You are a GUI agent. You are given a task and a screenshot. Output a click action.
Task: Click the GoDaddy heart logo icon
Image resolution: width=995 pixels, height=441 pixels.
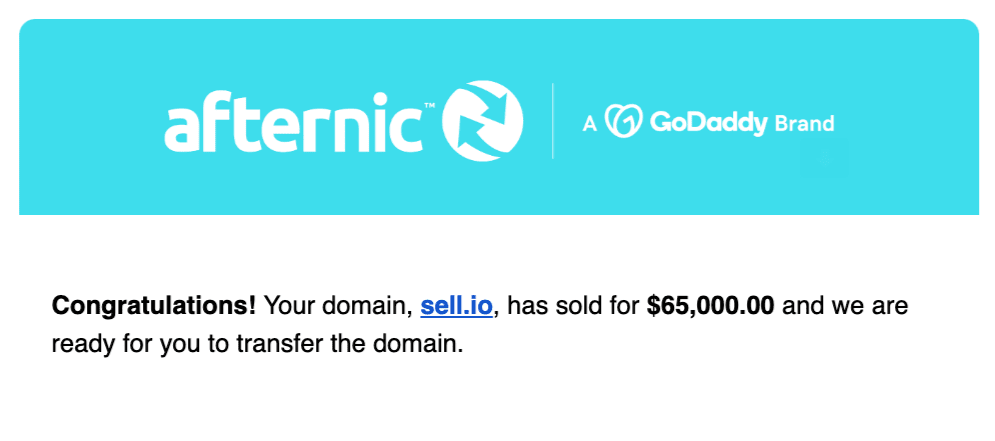624,121
